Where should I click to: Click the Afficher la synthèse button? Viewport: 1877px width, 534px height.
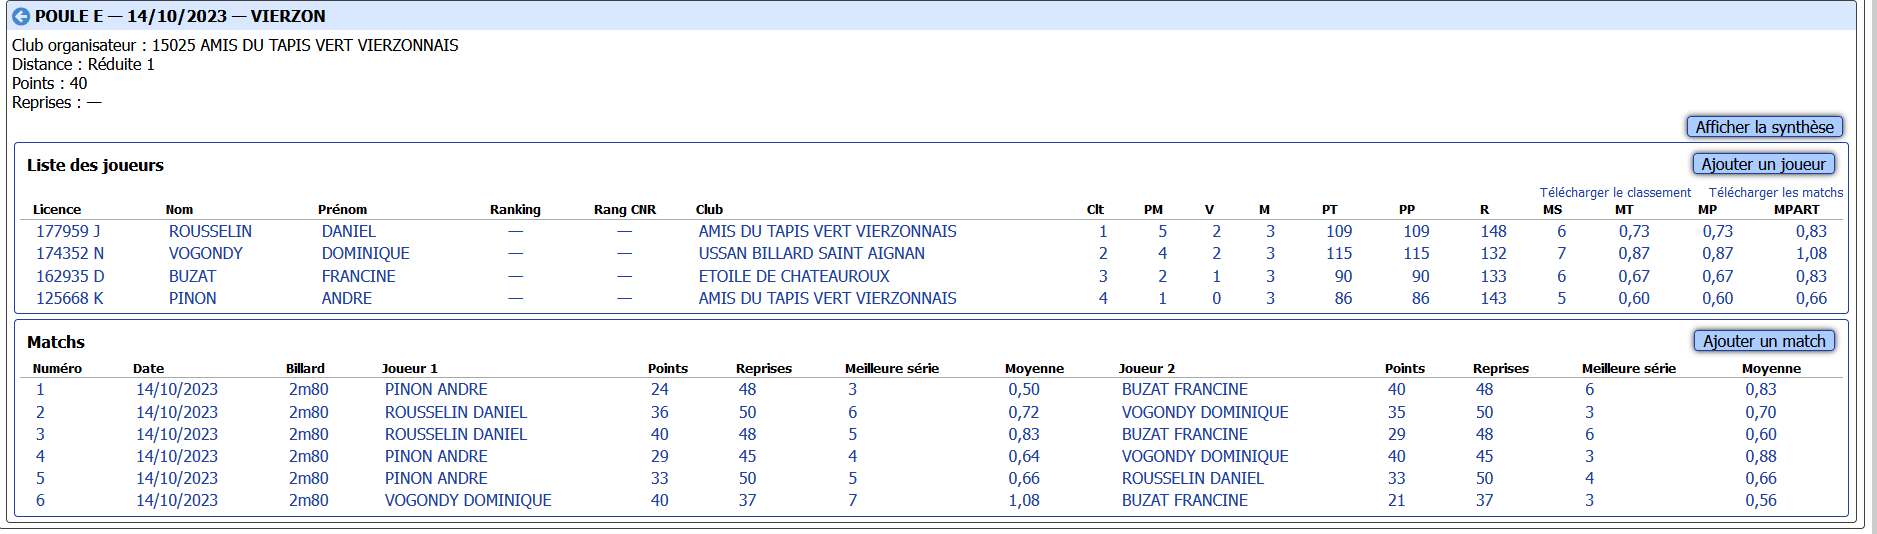pos(1764,127)
